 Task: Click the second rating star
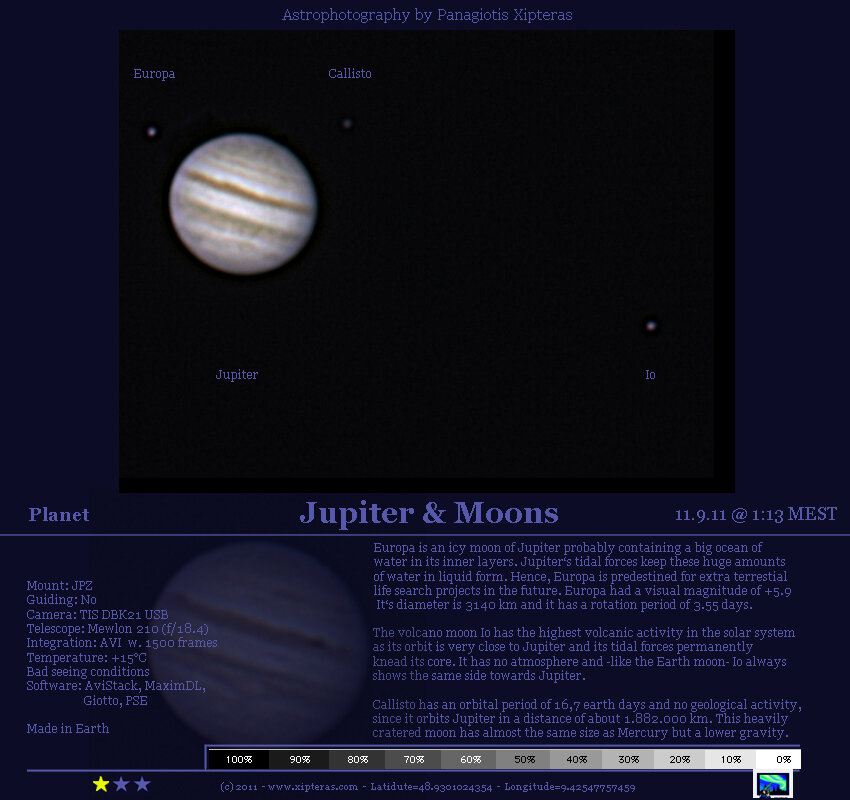click(x=122, y=784)
